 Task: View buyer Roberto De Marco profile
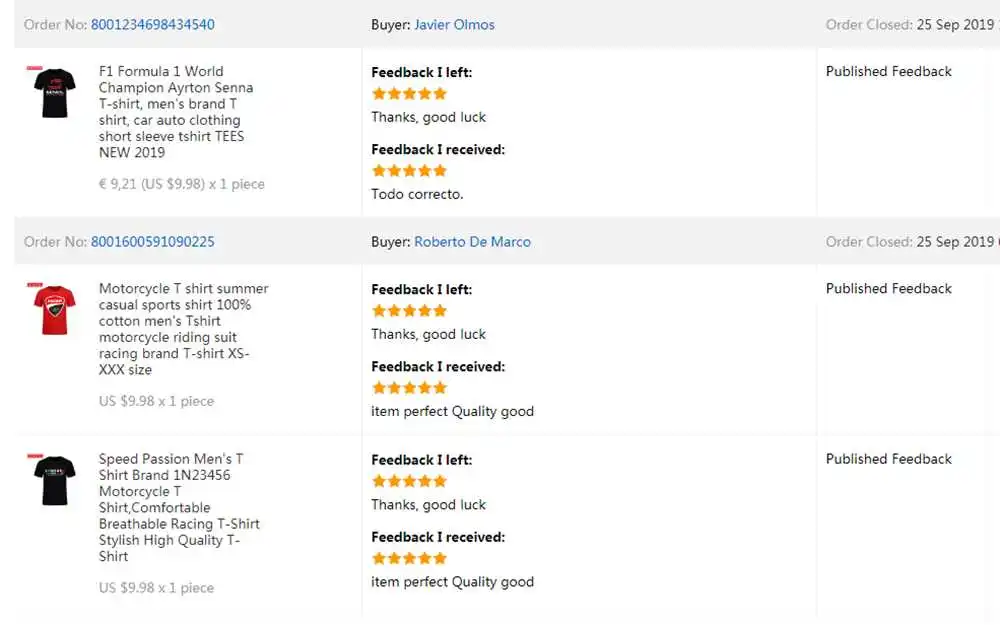point(472,242)
